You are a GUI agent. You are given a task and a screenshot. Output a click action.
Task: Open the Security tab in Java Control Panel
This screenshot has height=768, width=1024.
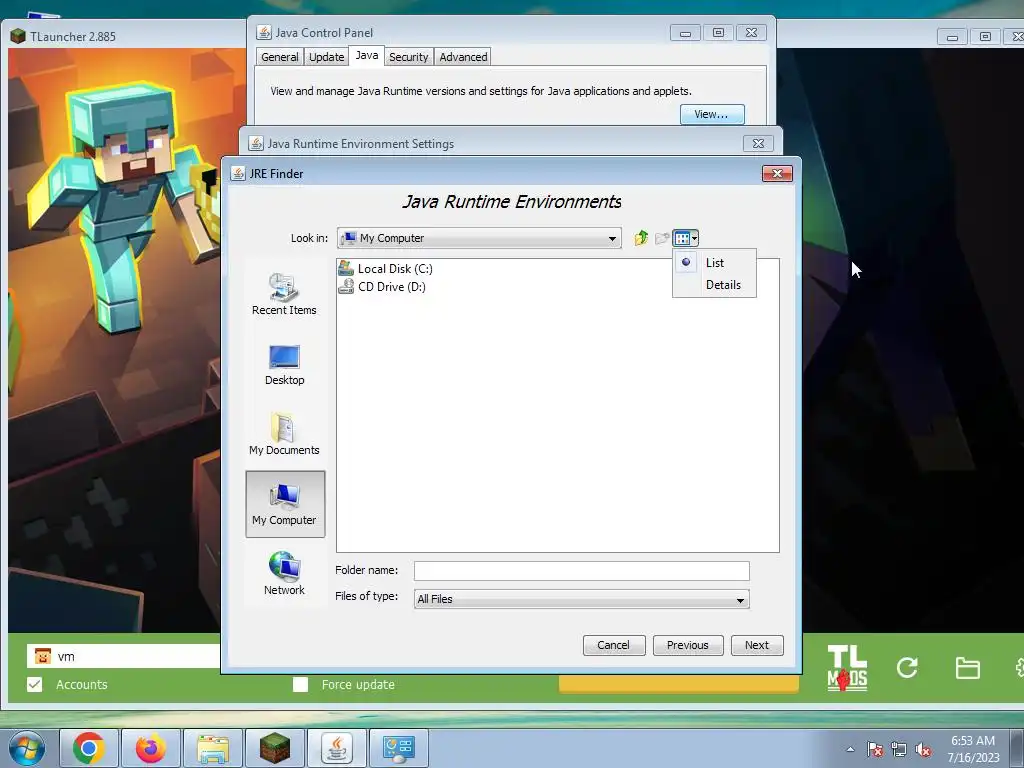coord(408,57)
